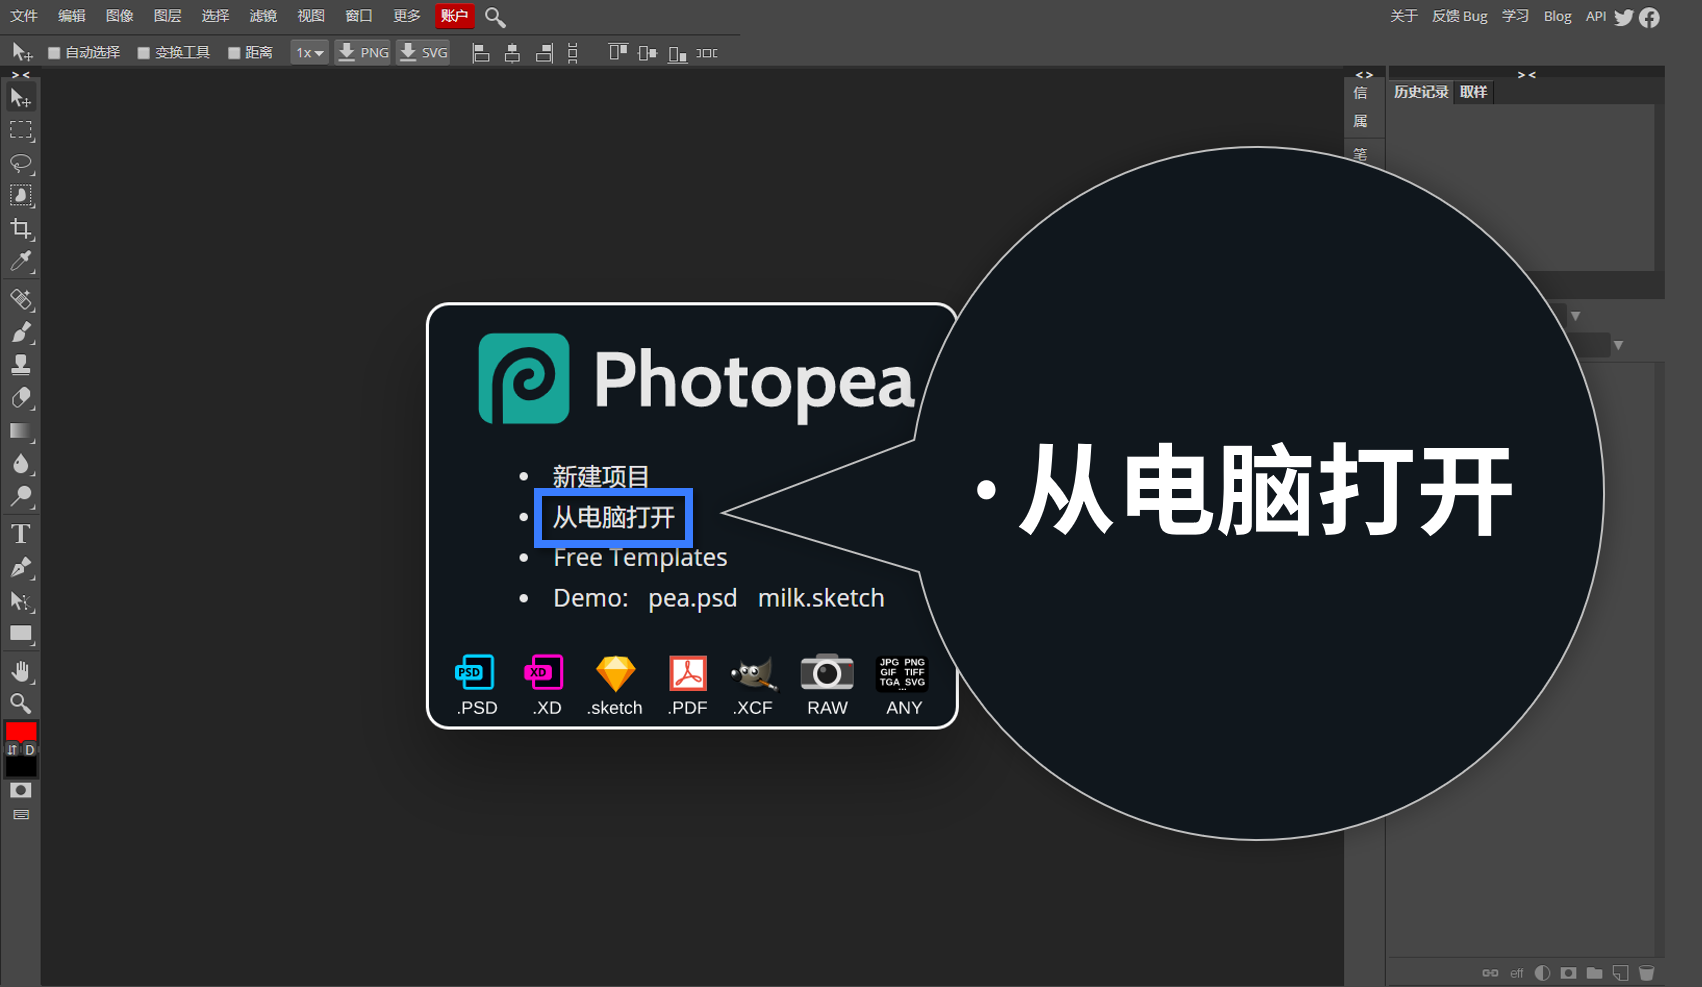This screenshot has height=987, width=1702.
Task: Select the Lasso tool
Action: (20, 163)
